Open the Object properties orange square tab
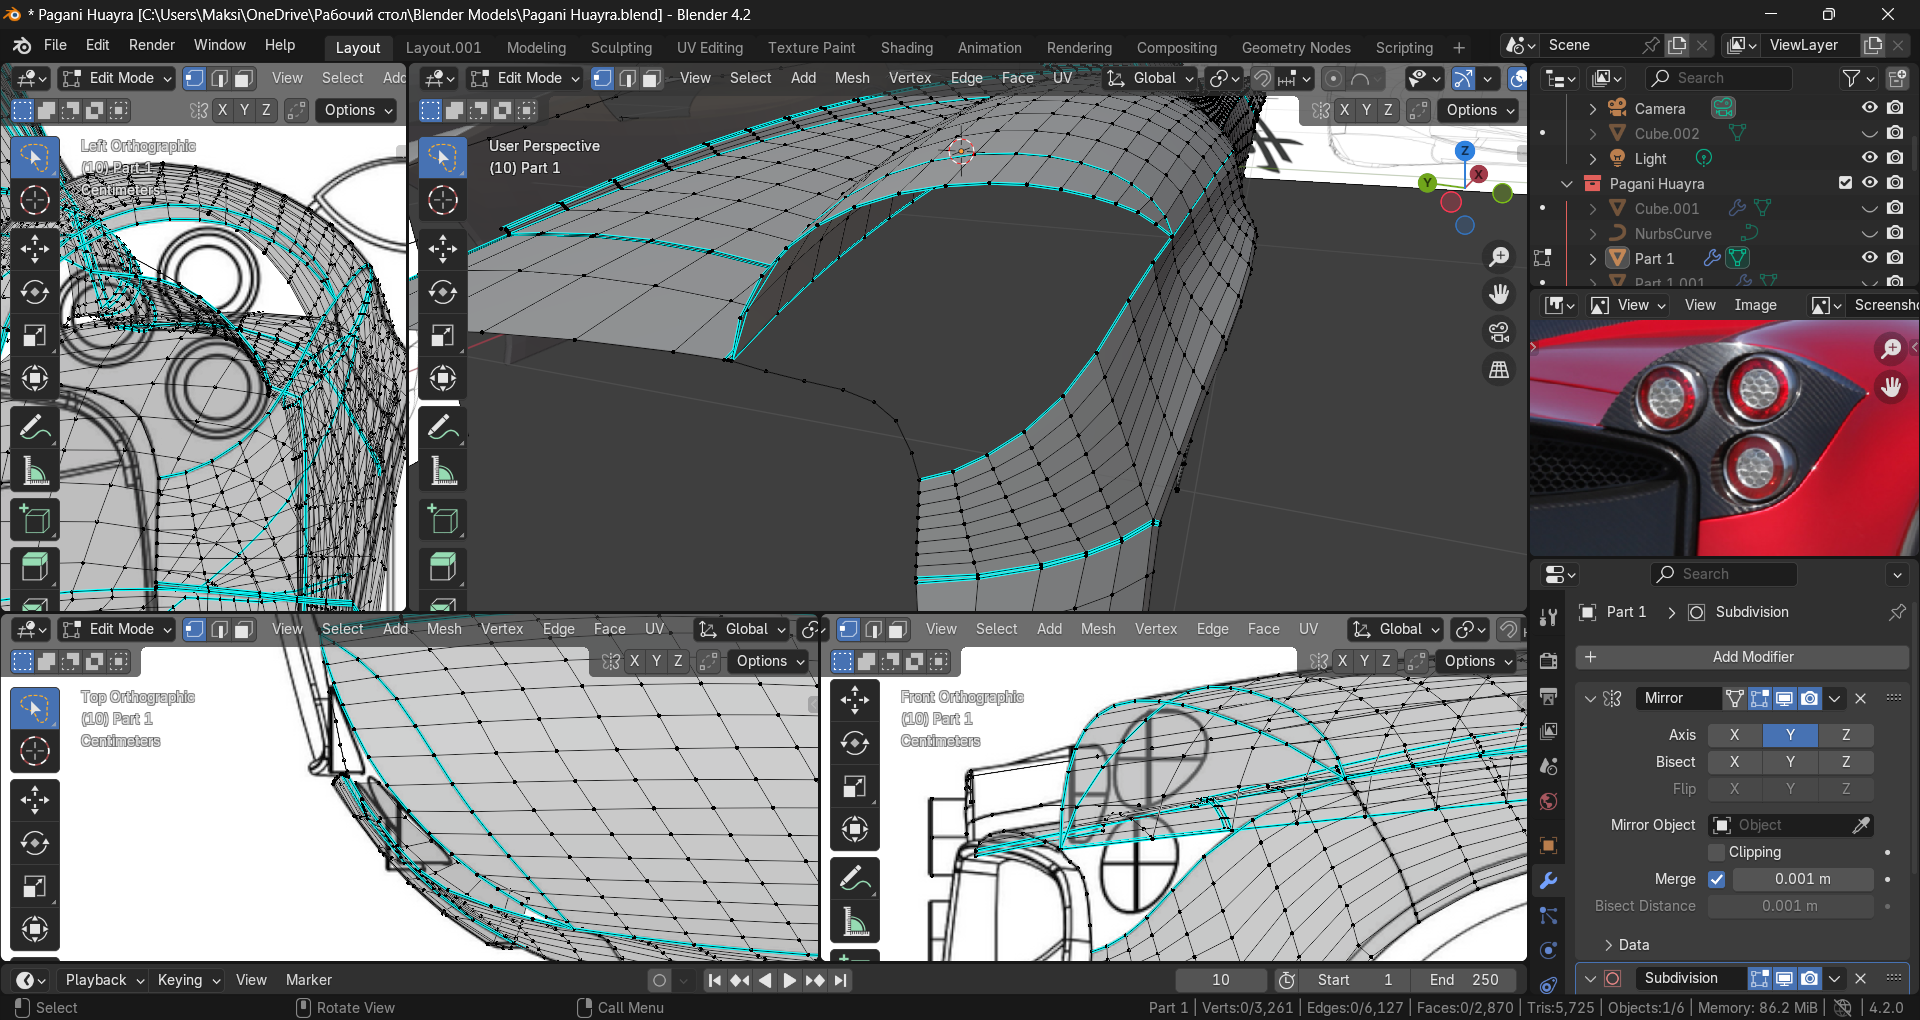1920x1020 pixels. [1548, 846]
